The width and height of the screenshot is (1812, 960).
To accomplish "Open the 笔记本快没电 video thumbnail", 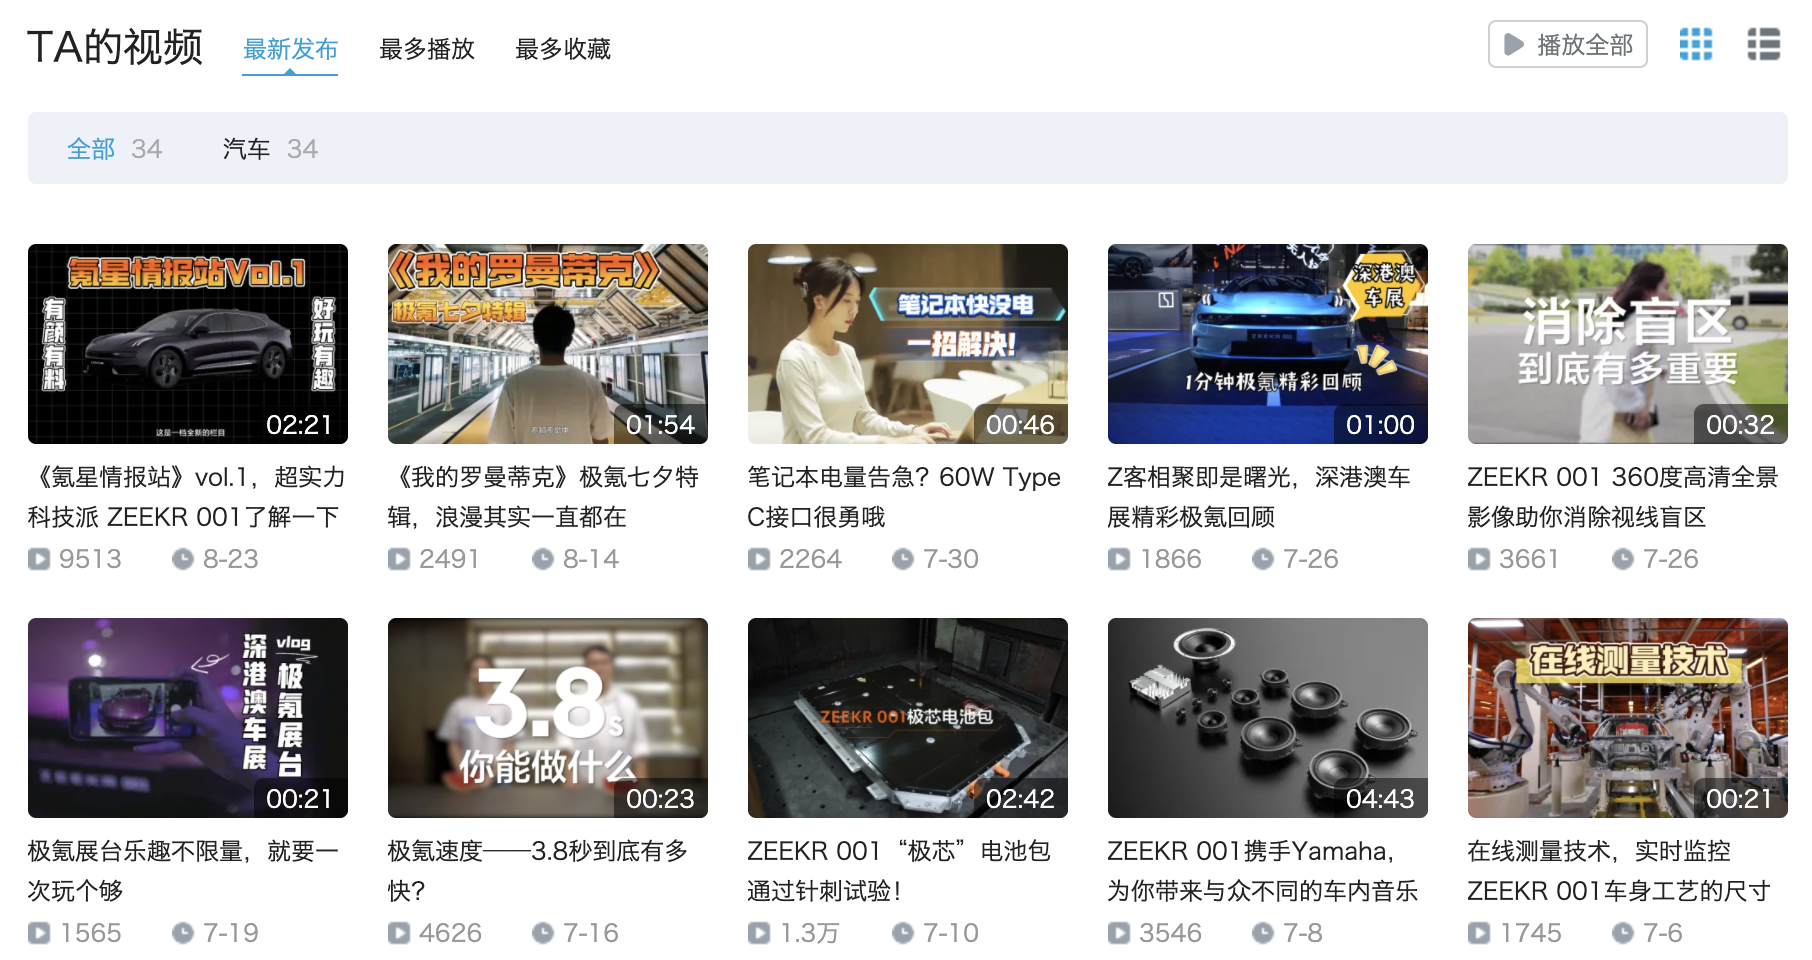I will 908,344.
